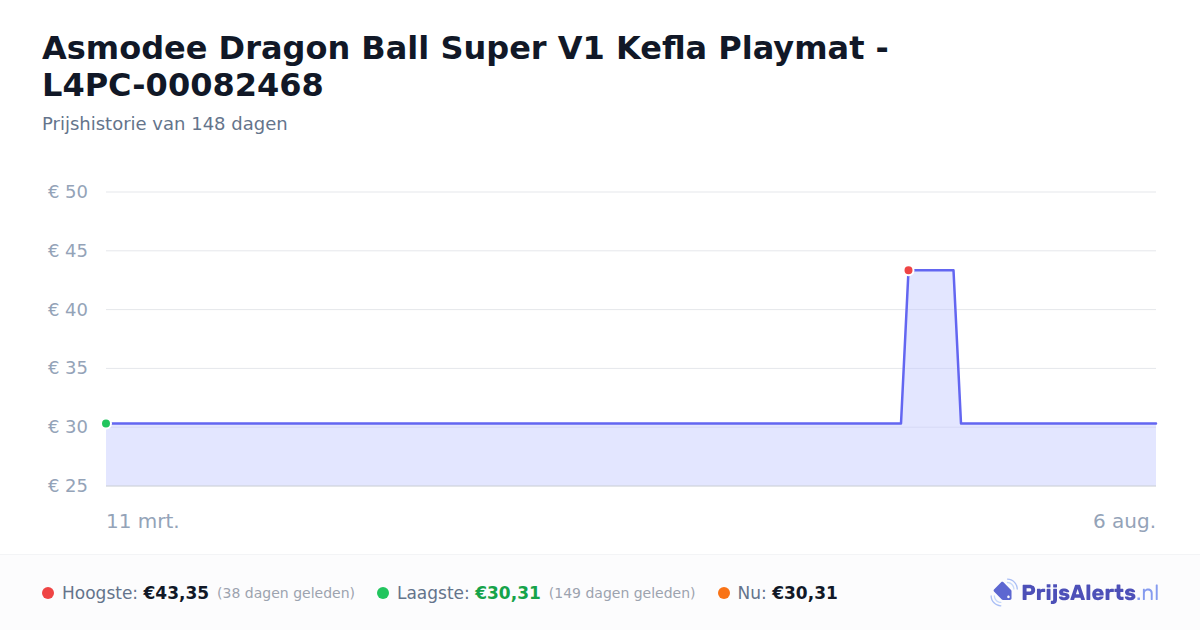Click the red highest-price dot on chart
1200x630 pixels.
pos(908,270)
